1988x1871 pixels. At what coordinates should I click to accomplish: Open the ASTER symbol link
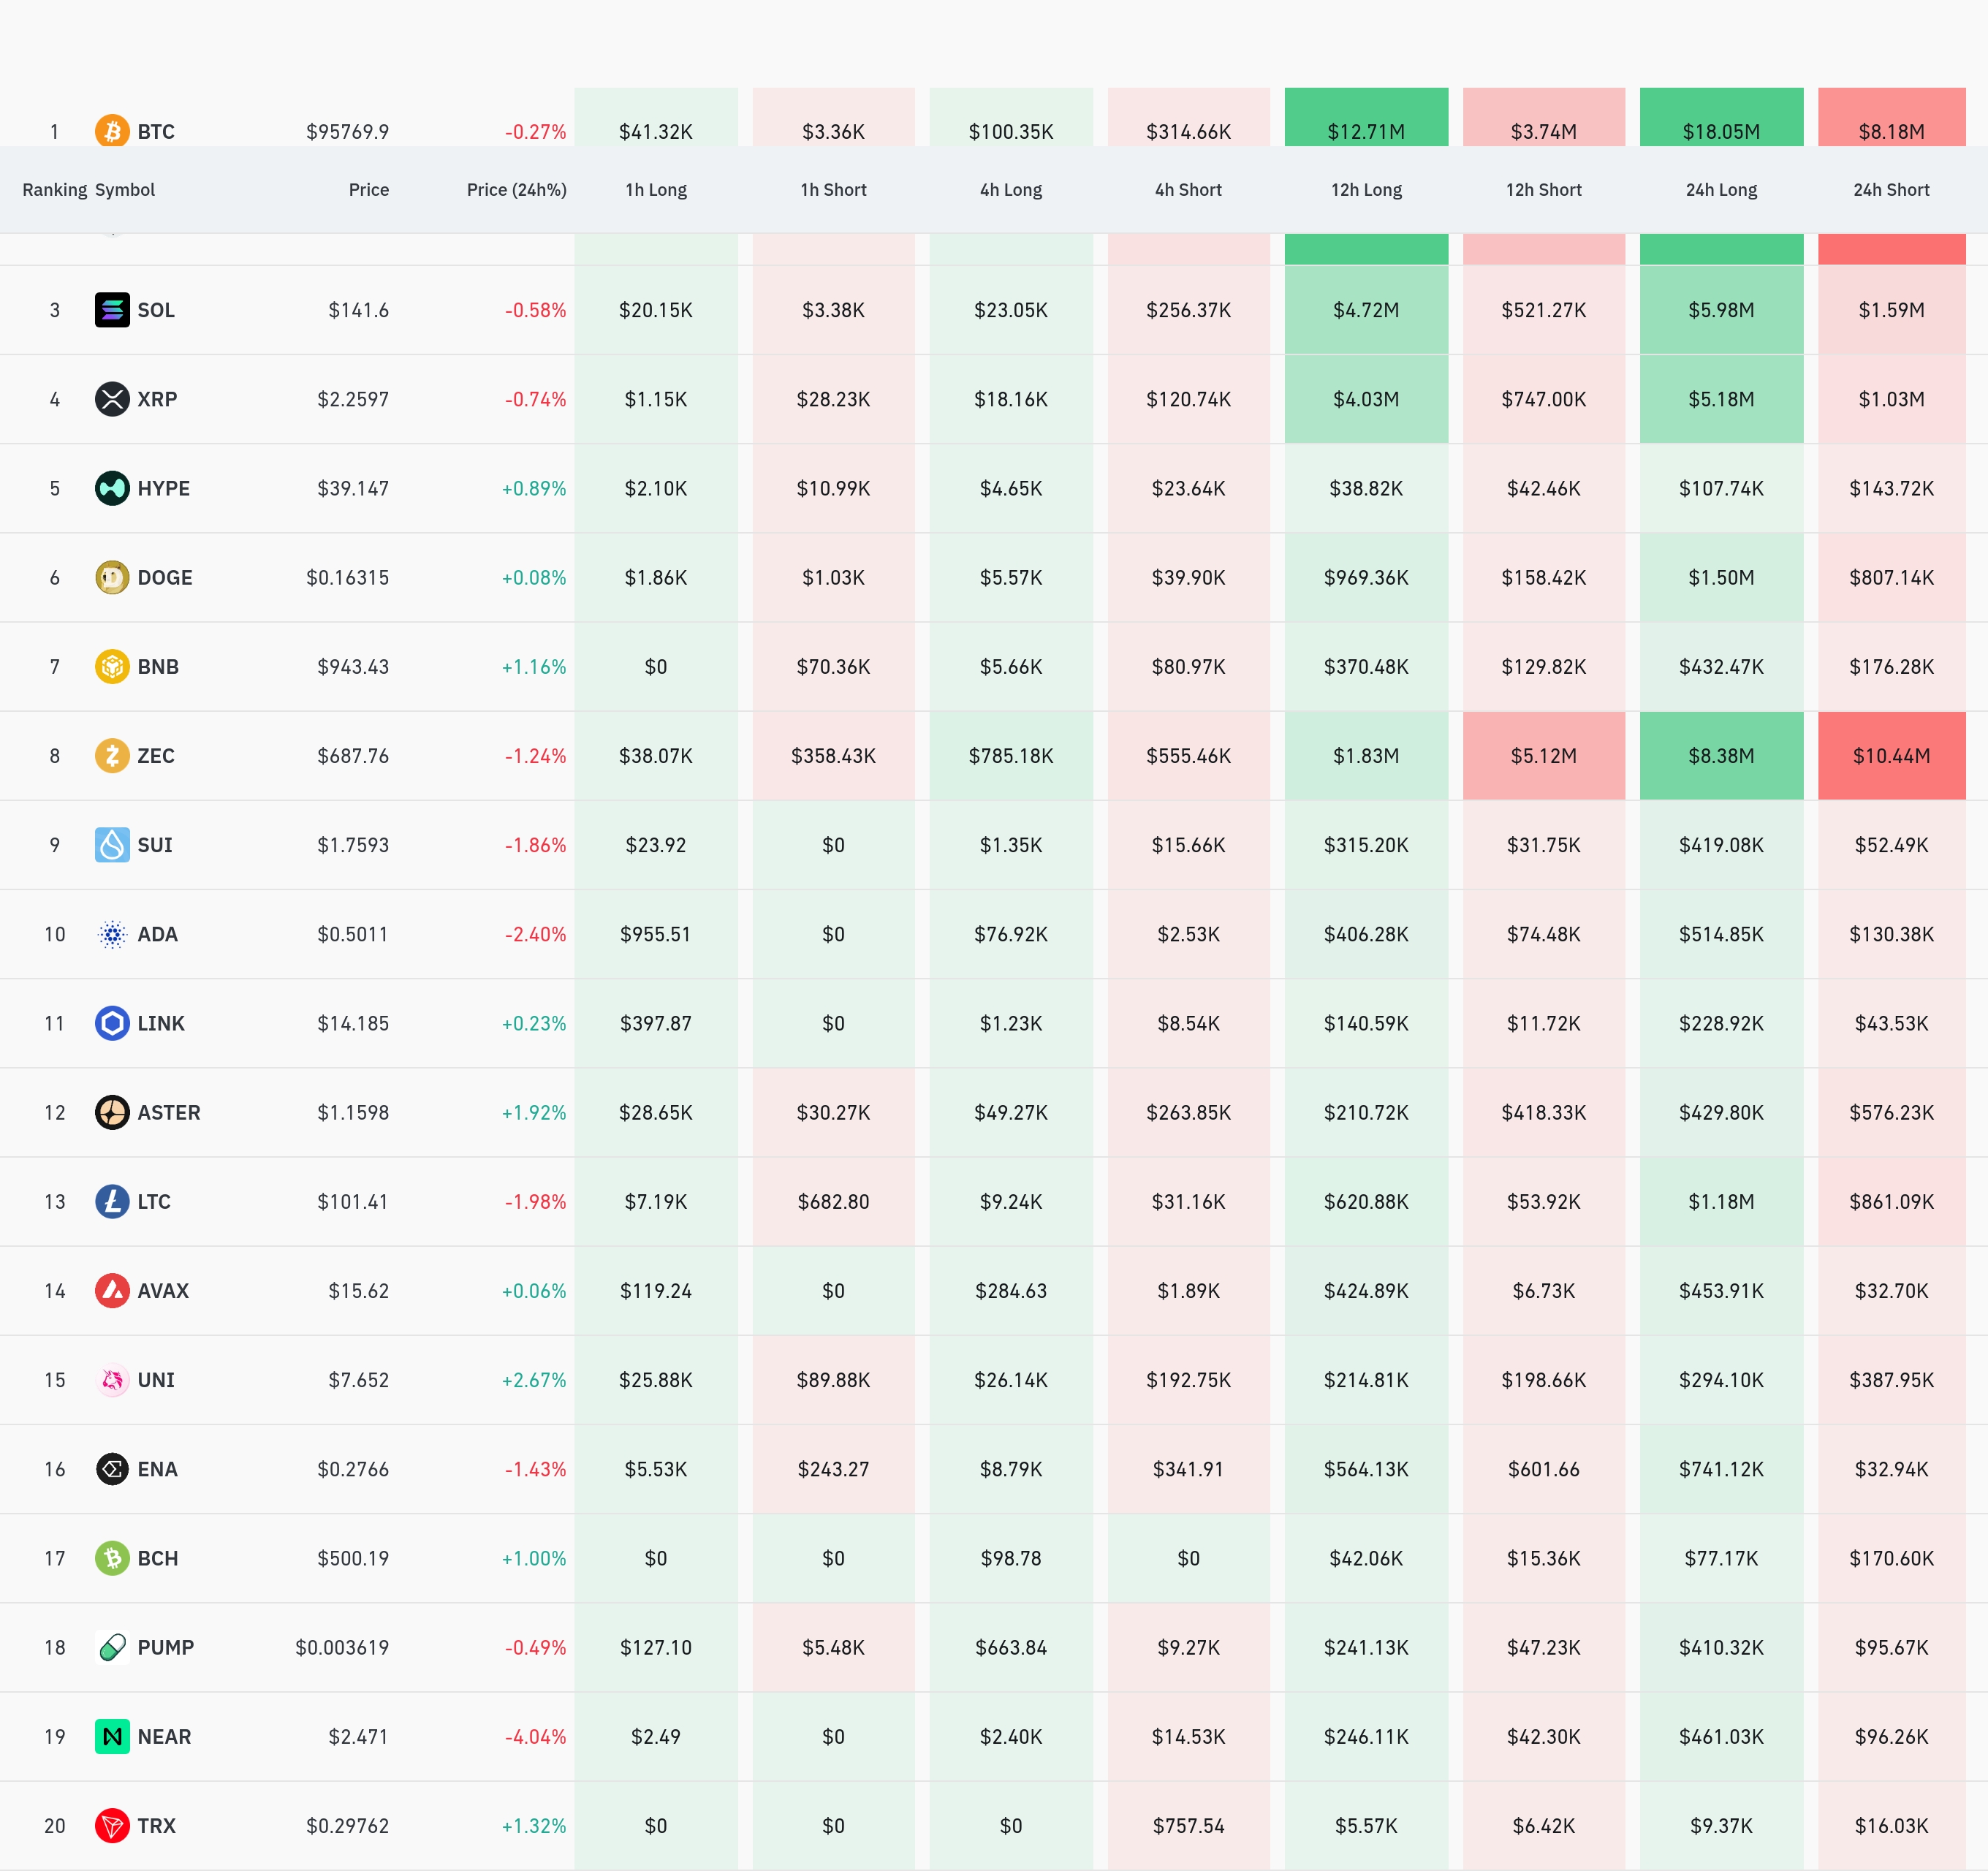168,1112
